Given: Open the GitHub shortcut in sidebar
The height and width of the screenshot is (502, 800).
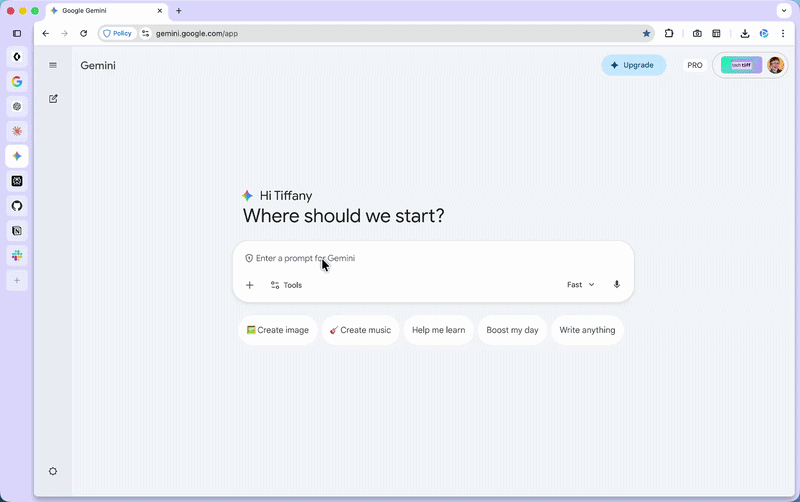Looking at the screenshot, I should point(17,206).
